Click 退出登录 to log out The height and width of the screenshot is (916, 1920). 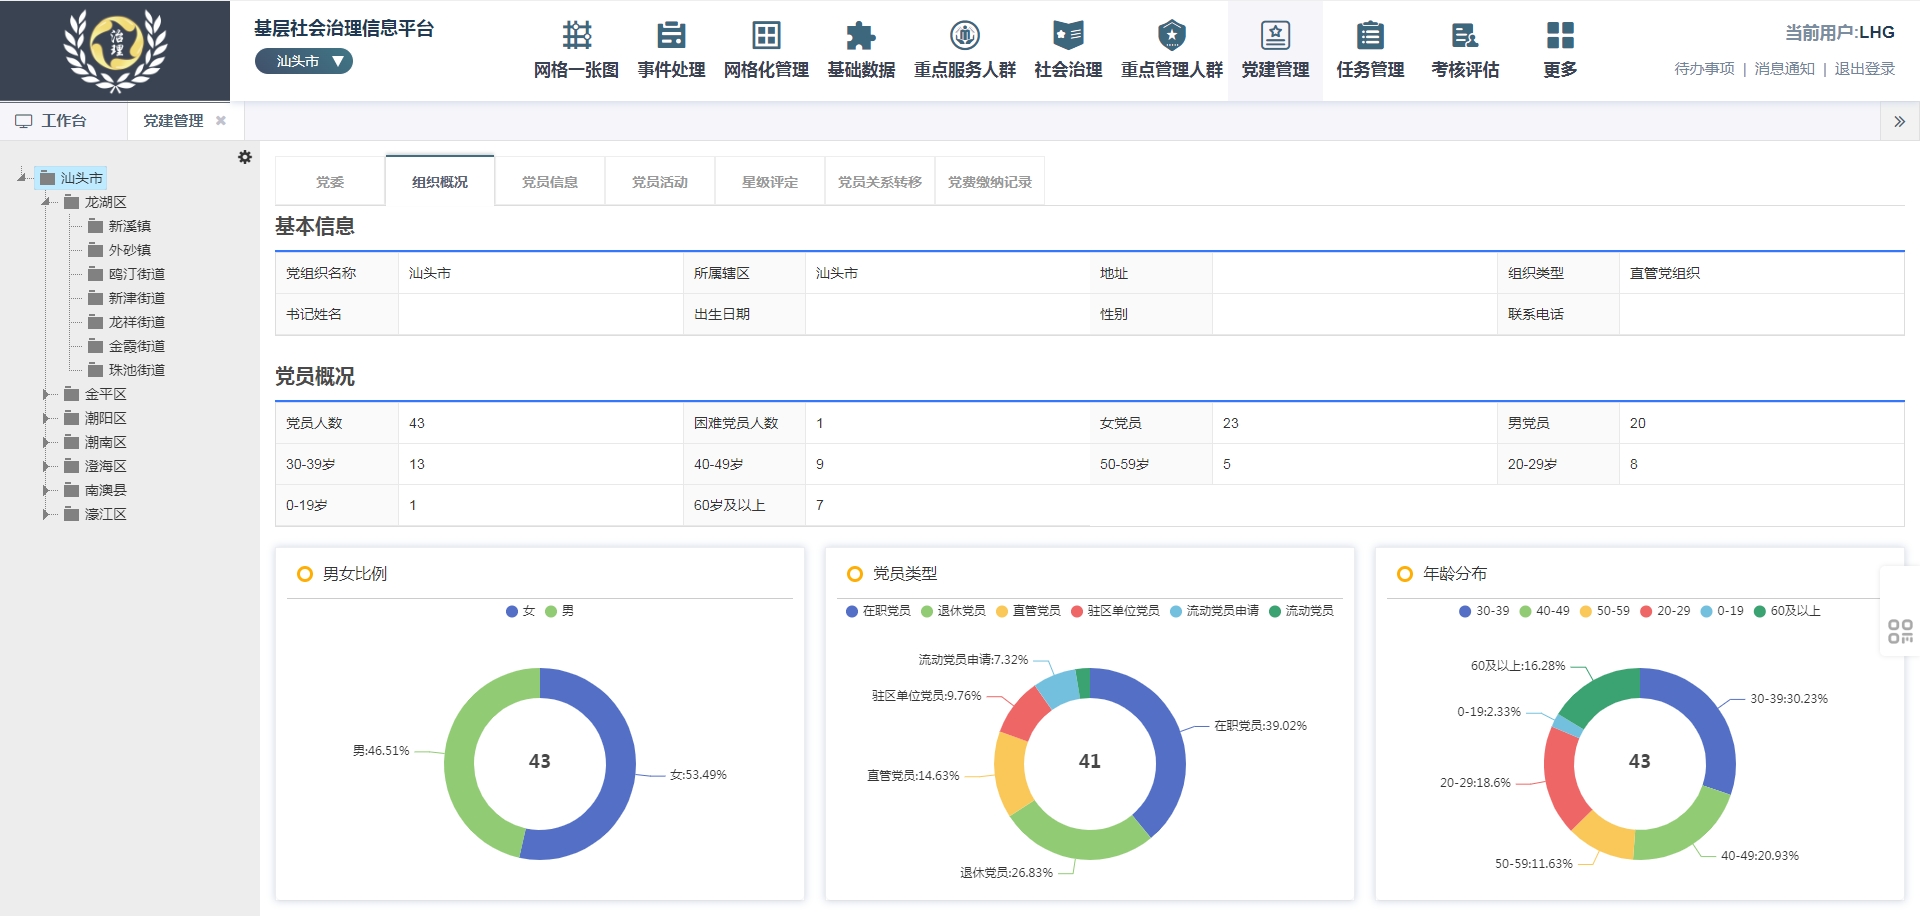(1864, 68)
